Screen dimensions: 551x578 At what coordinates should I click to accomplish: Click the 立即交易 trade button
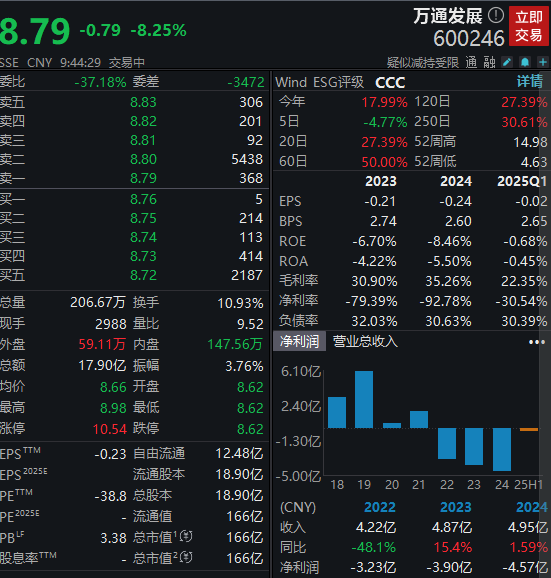click(529, 26)
